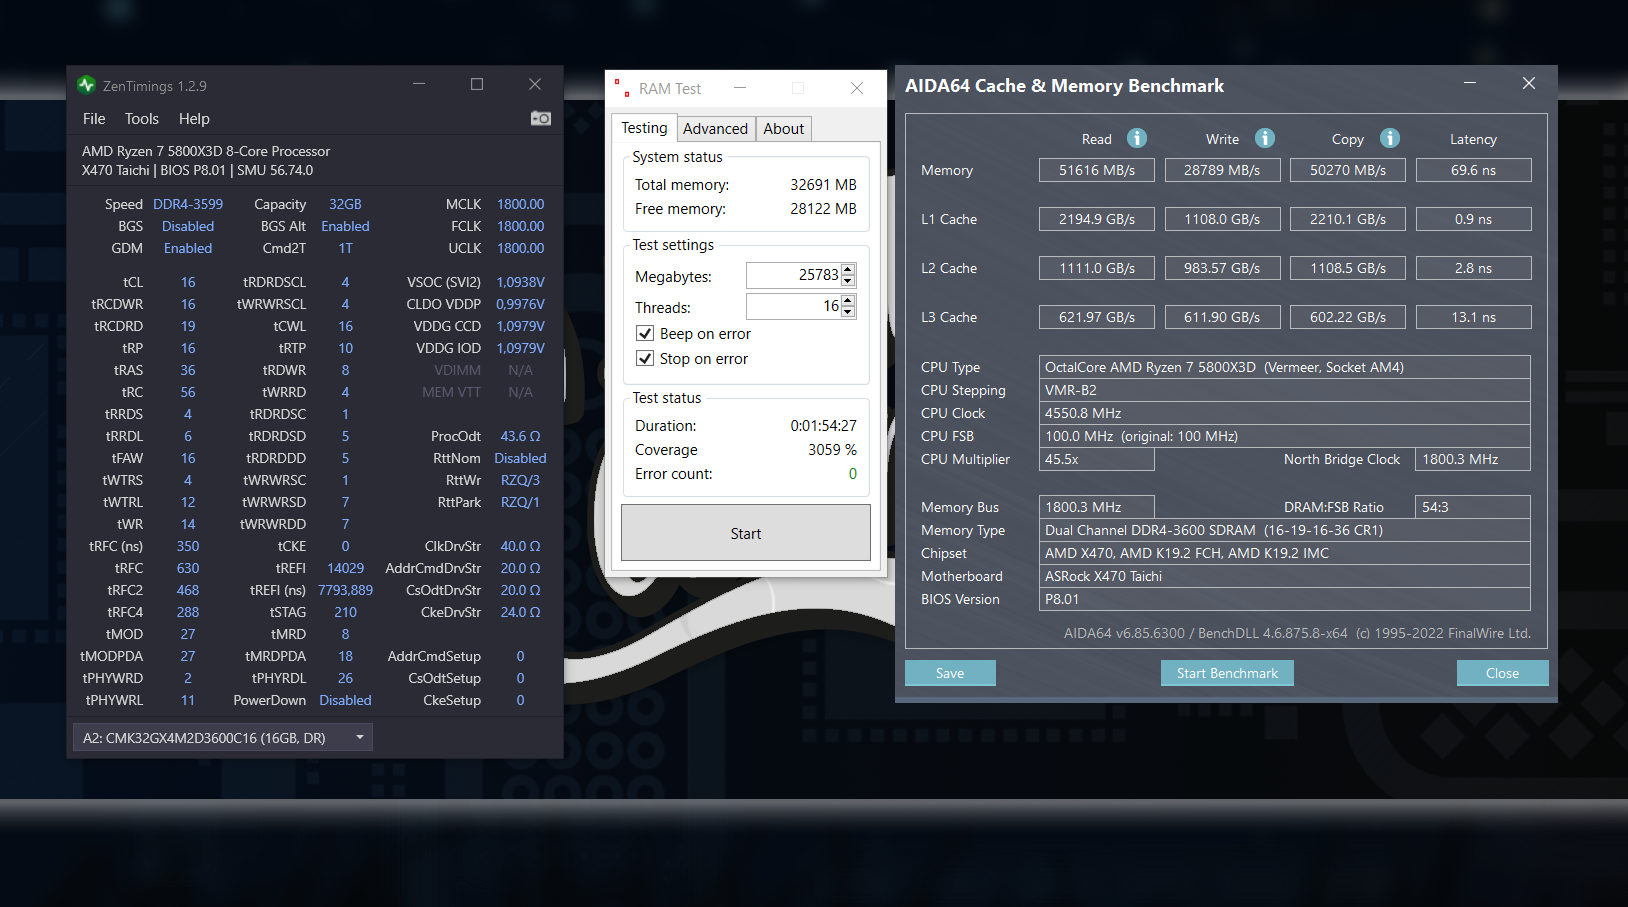Minimize the AIDA64 benchmark window
The image size is (1628, 907).
click(1470, 83)
